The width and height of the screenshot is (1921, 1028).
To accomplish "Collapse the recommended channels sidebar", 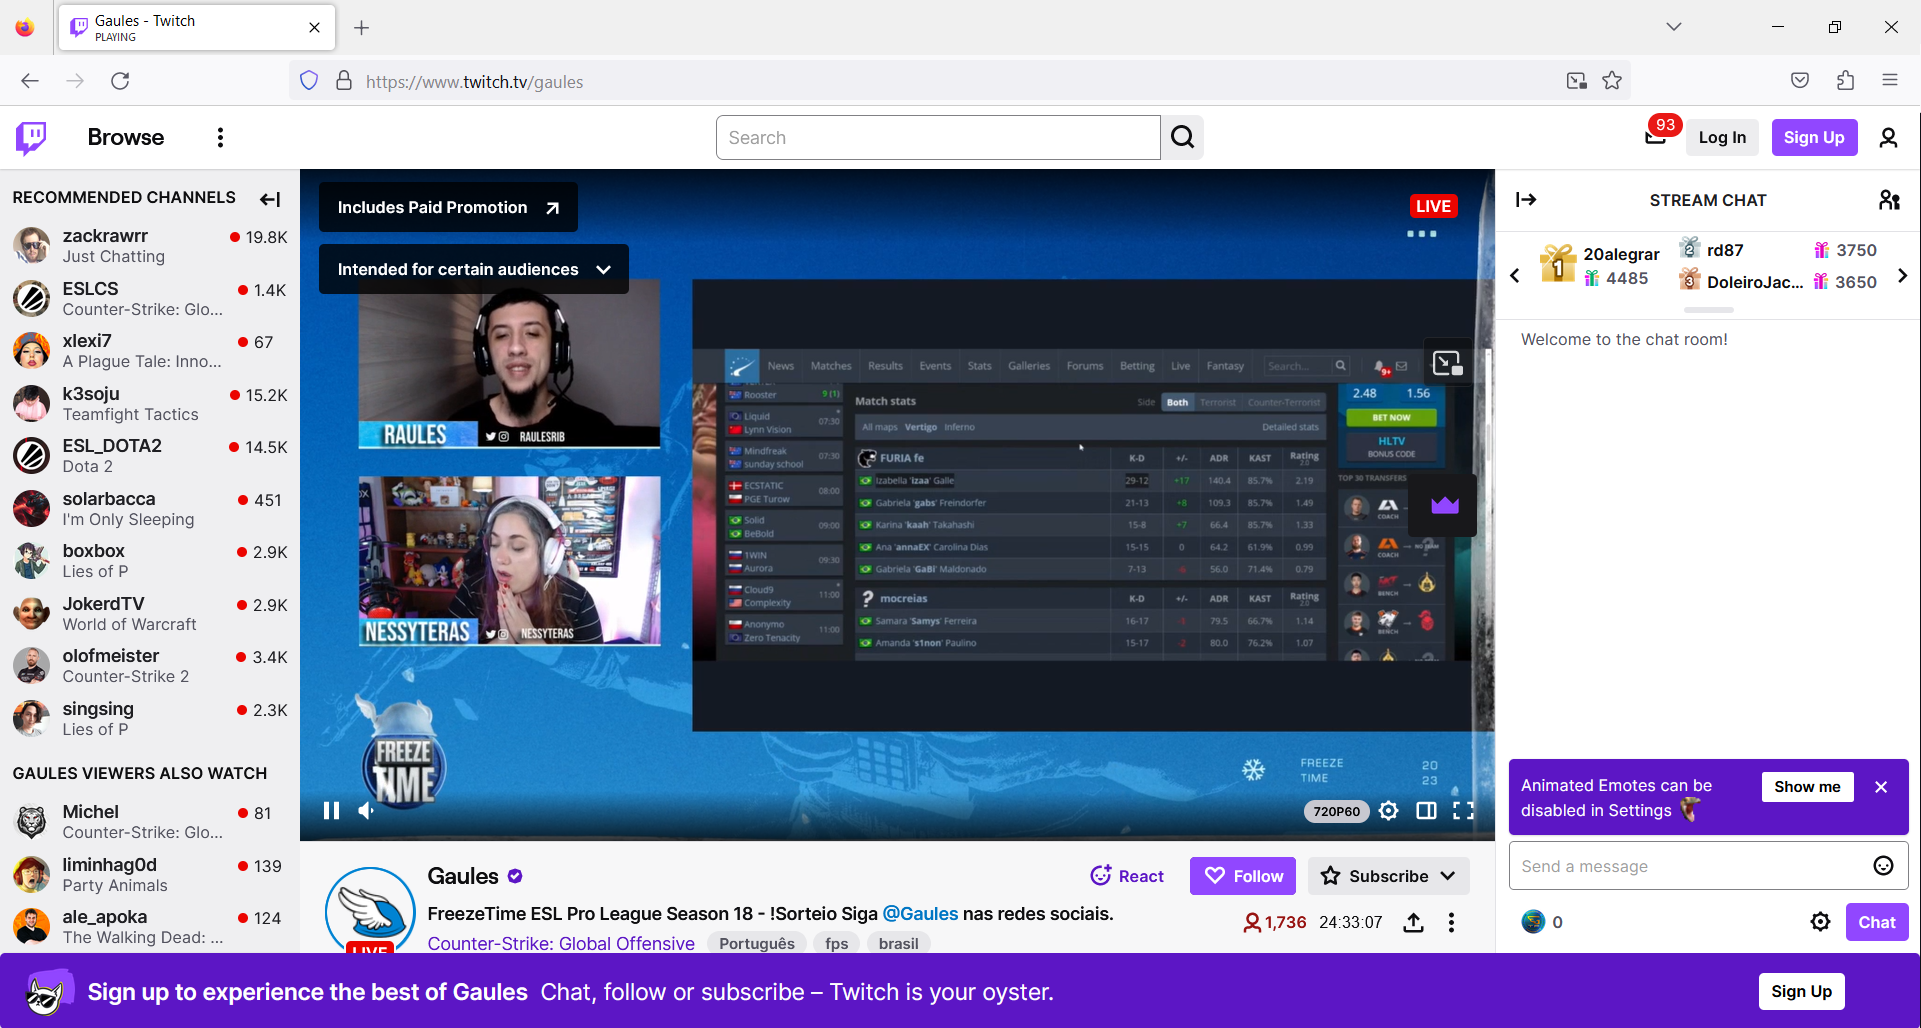I will (x=269, y=199).
